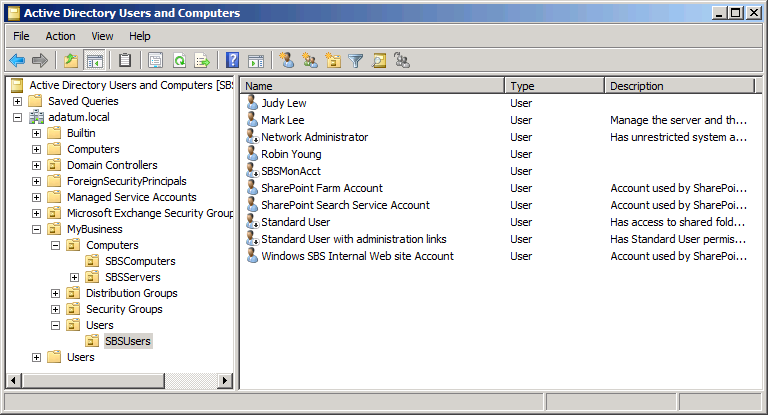Click the Refresh toolbar icon

tap(180, 61)
